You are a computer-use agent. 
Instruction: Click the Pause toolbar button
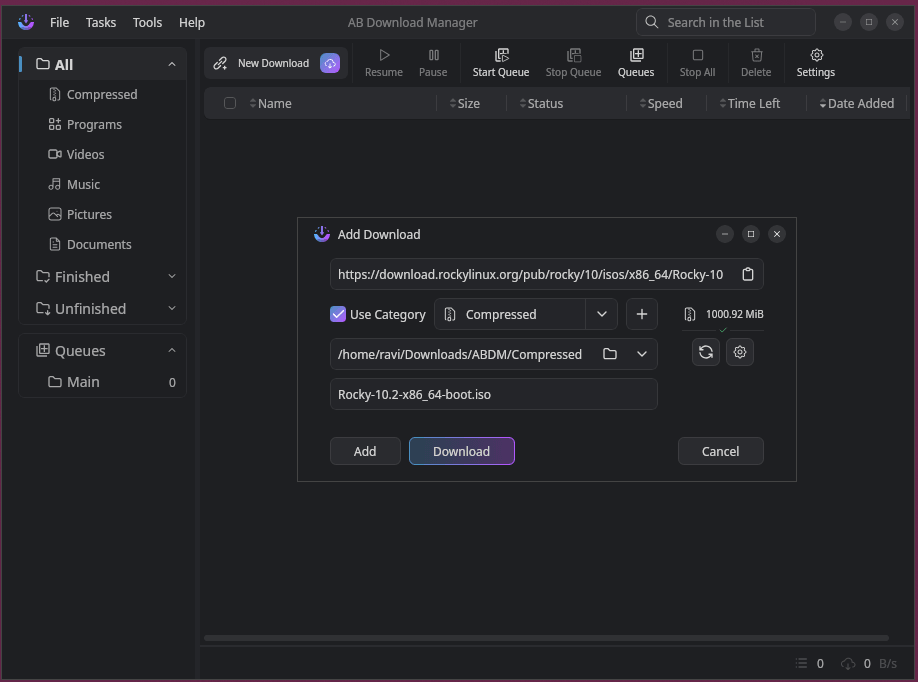click(x=433, y=63)
